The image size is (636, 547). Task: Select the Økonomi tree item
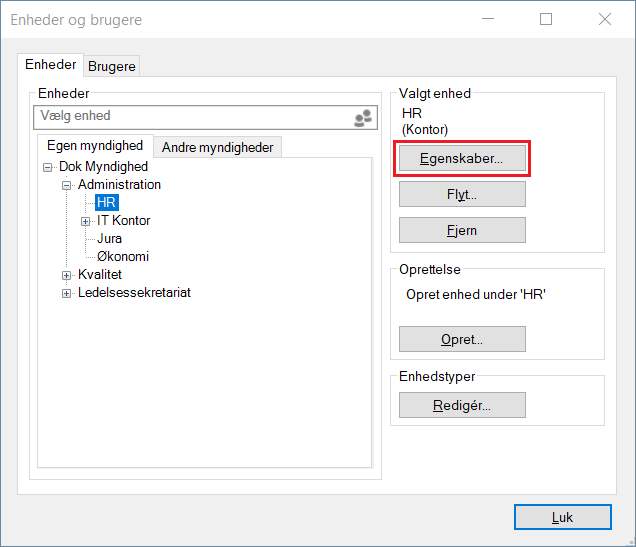click(123, 257)
